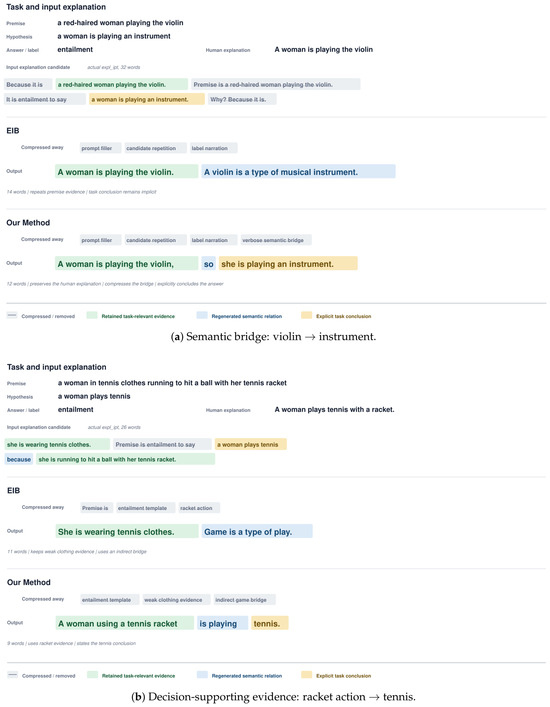Click the yellow Explicit task conclusion swatch in figure (b)

coord(307,675)
